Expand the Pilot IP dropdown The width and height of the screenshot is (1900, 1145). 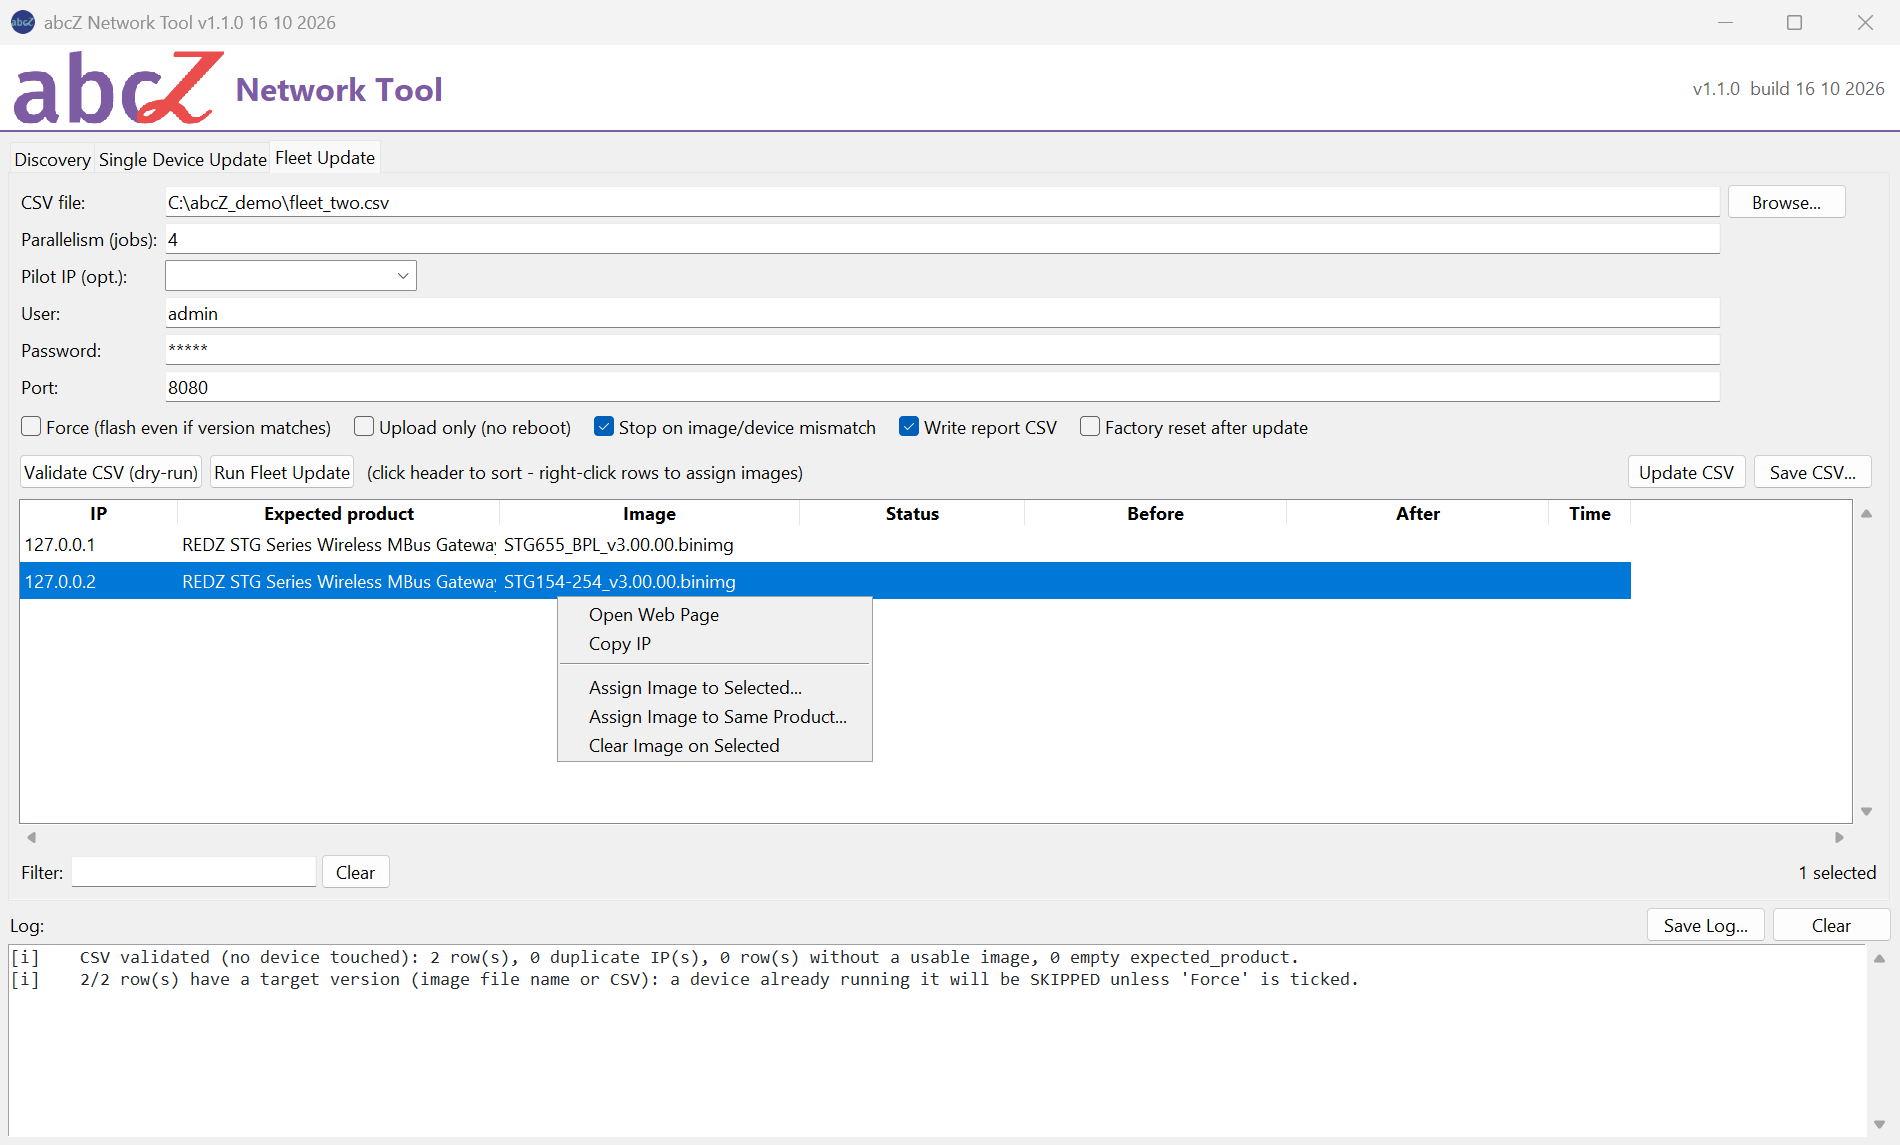click(x=402, y=276)
